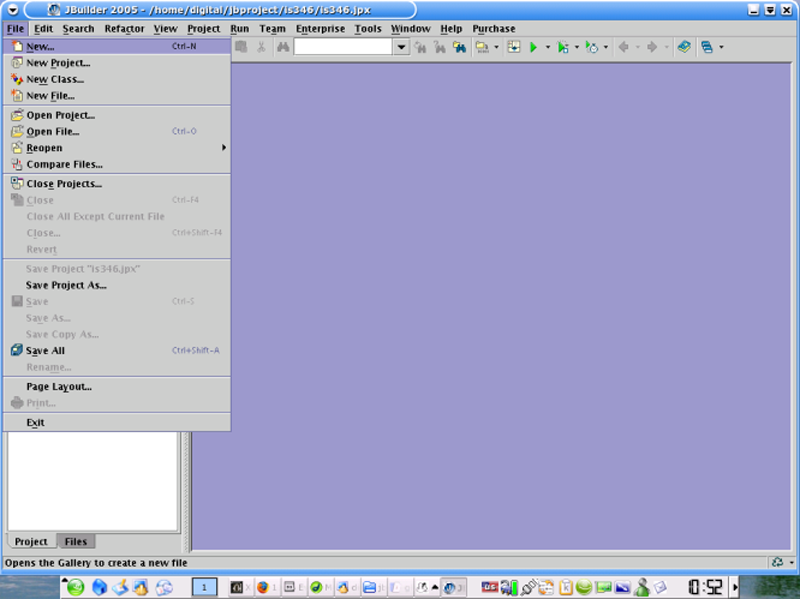The image size is (800, 599).
Task: Click the Optimize project toolbar icon
Action: tap(590, 47)
